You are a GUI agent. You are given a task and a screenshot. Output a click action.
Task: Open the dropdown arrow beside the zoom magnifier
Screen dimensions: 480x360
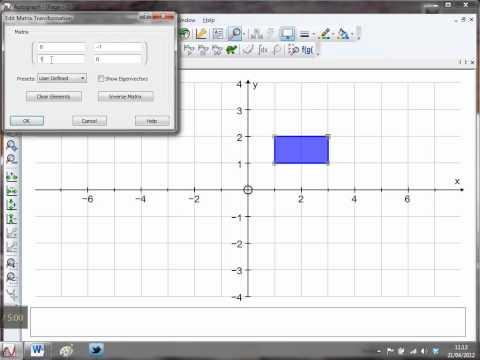click(244, 34)
